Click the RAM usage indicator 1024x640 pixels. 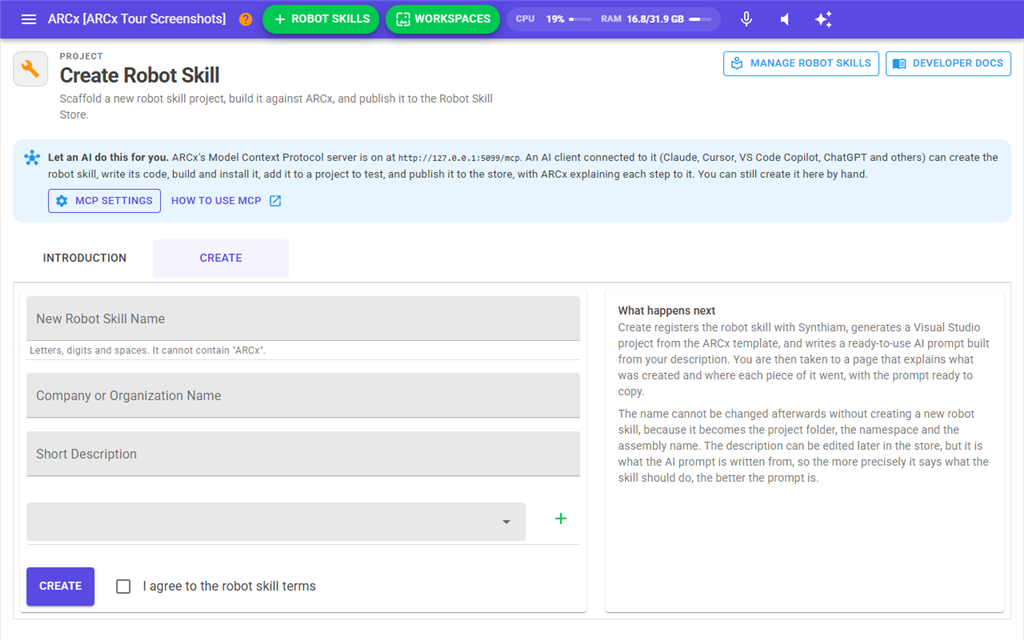656,19
